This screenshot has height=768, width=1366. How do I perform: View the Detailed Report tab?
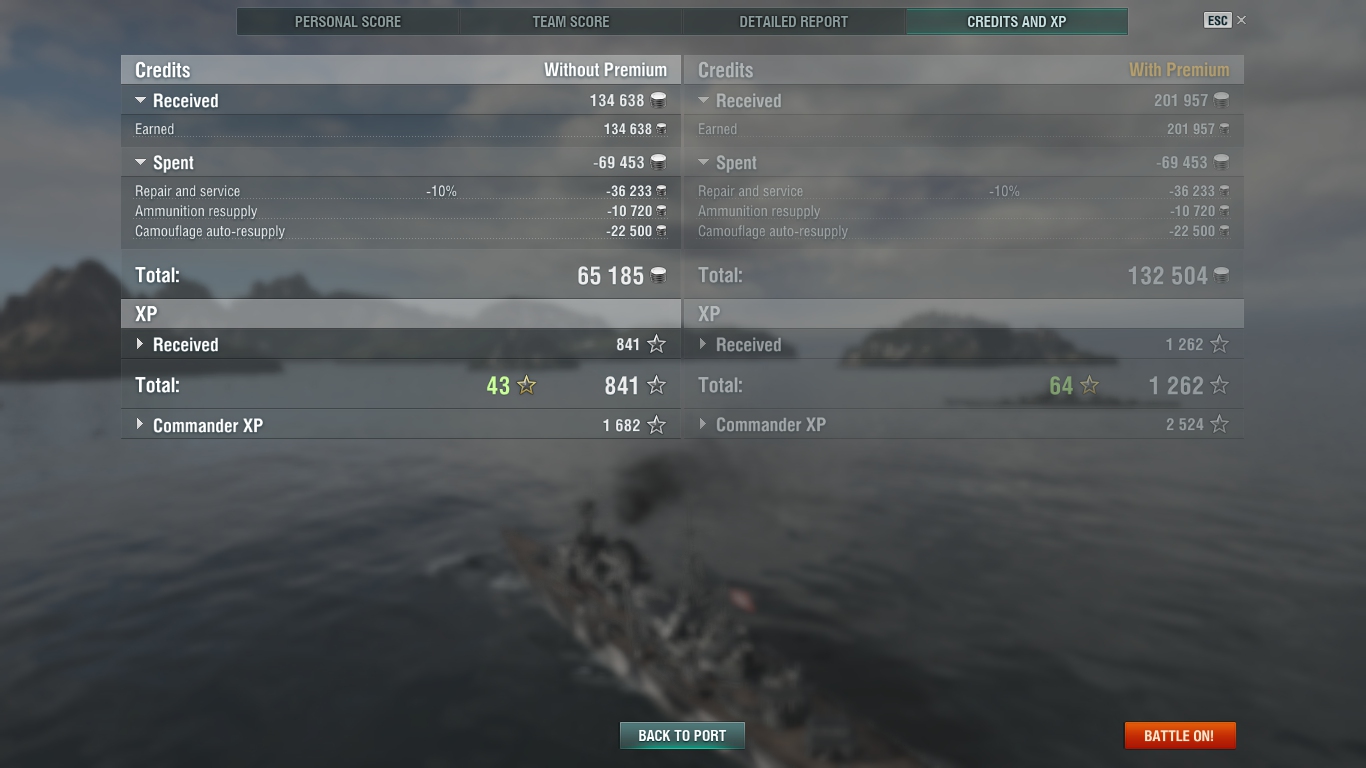pos(794,21)
